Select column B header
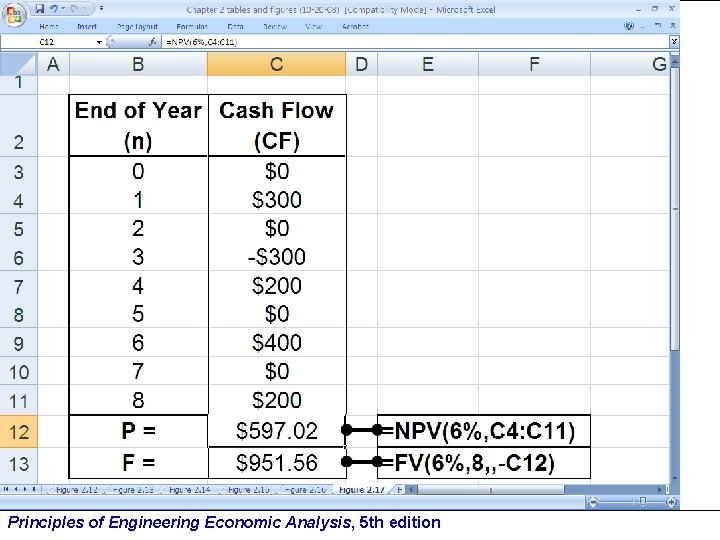 tap(138, 64)
